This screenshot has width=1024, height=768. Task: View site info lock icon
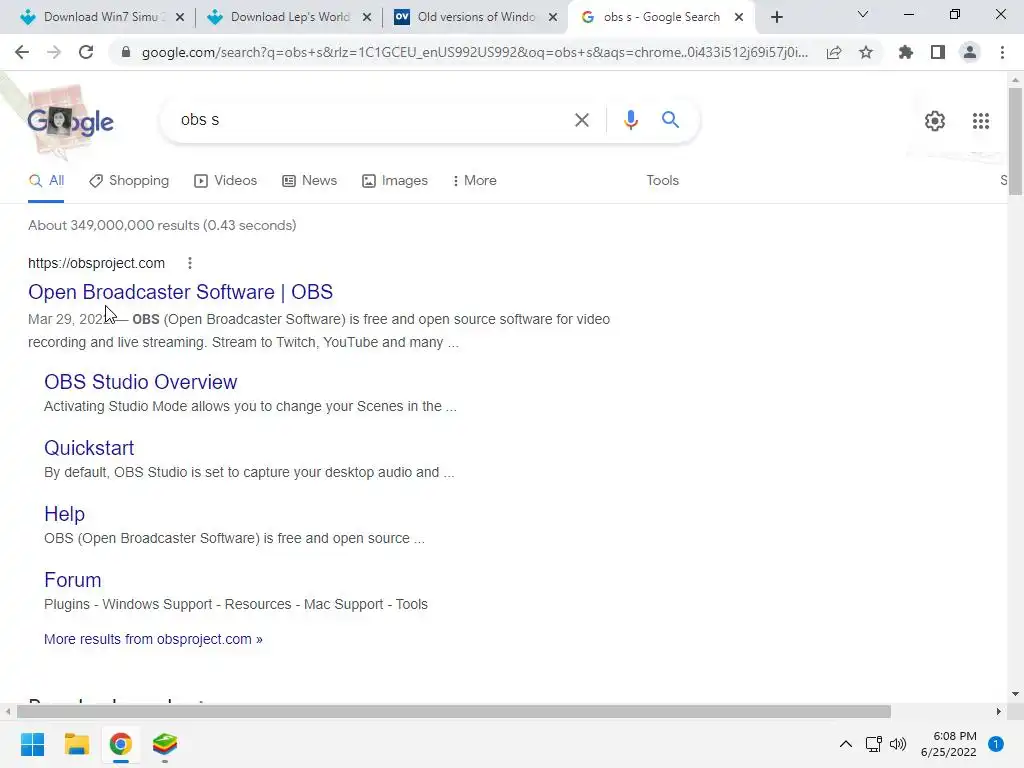126,52
